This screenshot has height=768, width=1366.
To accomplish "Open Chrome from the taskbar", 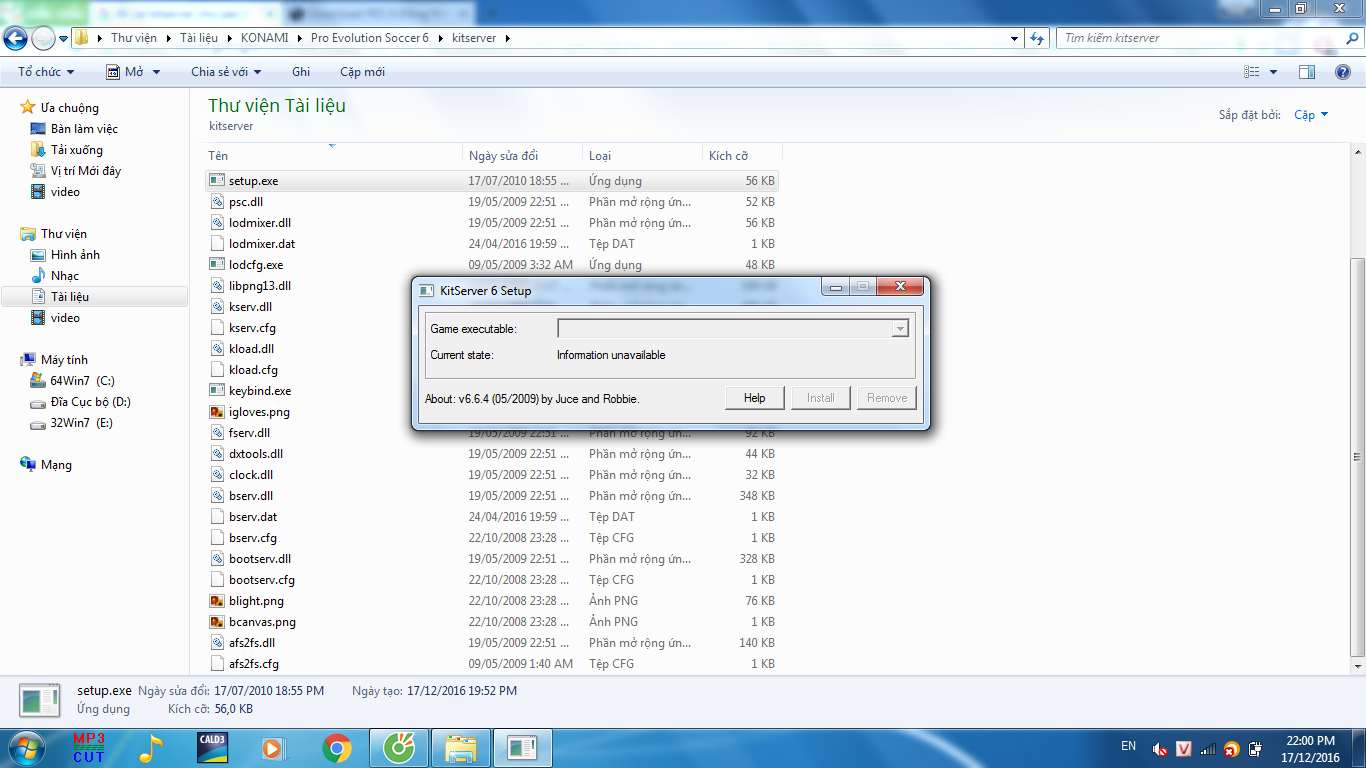I will click(337, 748).
